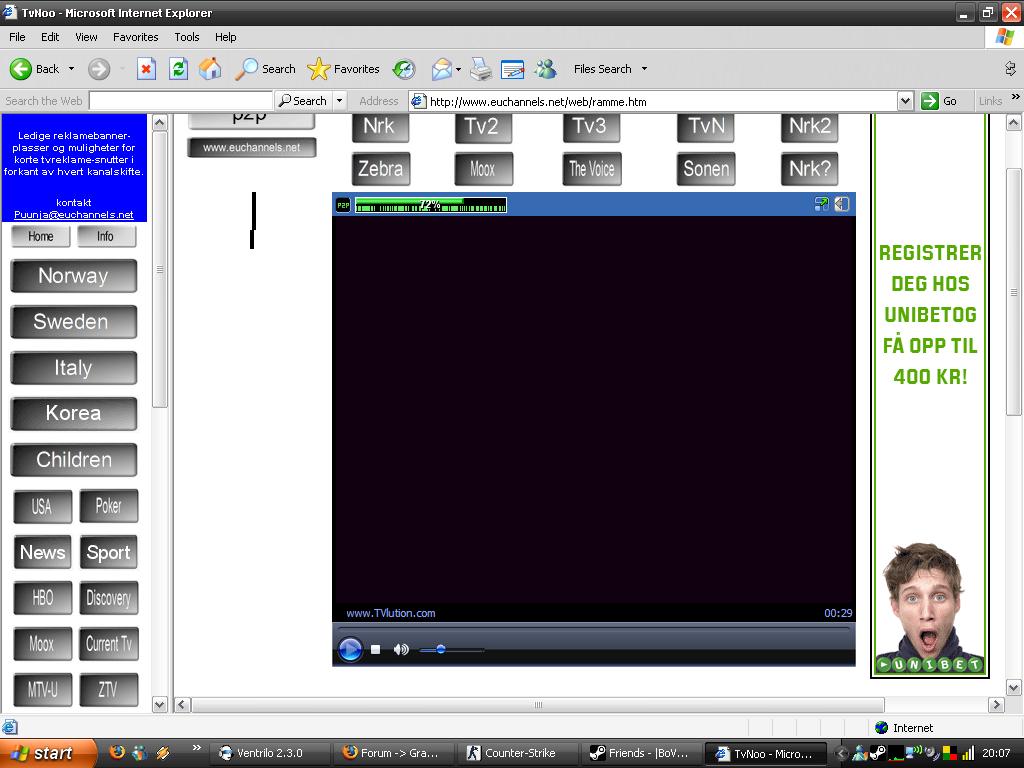Open the File menu
Viewport: 1024px width, 768px height.
coord(17,37)
